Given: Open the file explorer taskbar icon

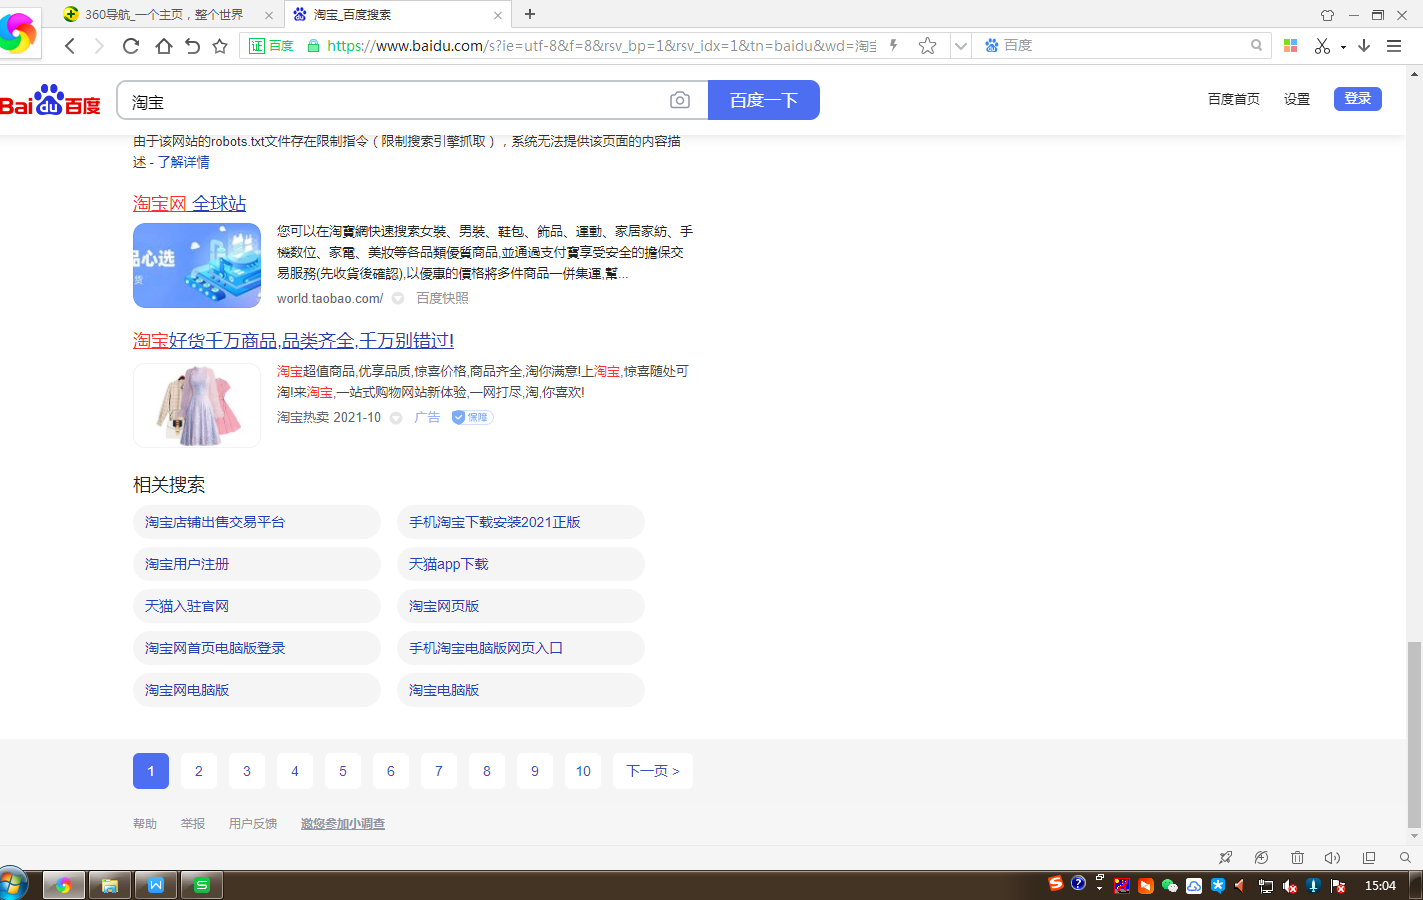Looking at the screenshot, I should [x=110, y=885].
